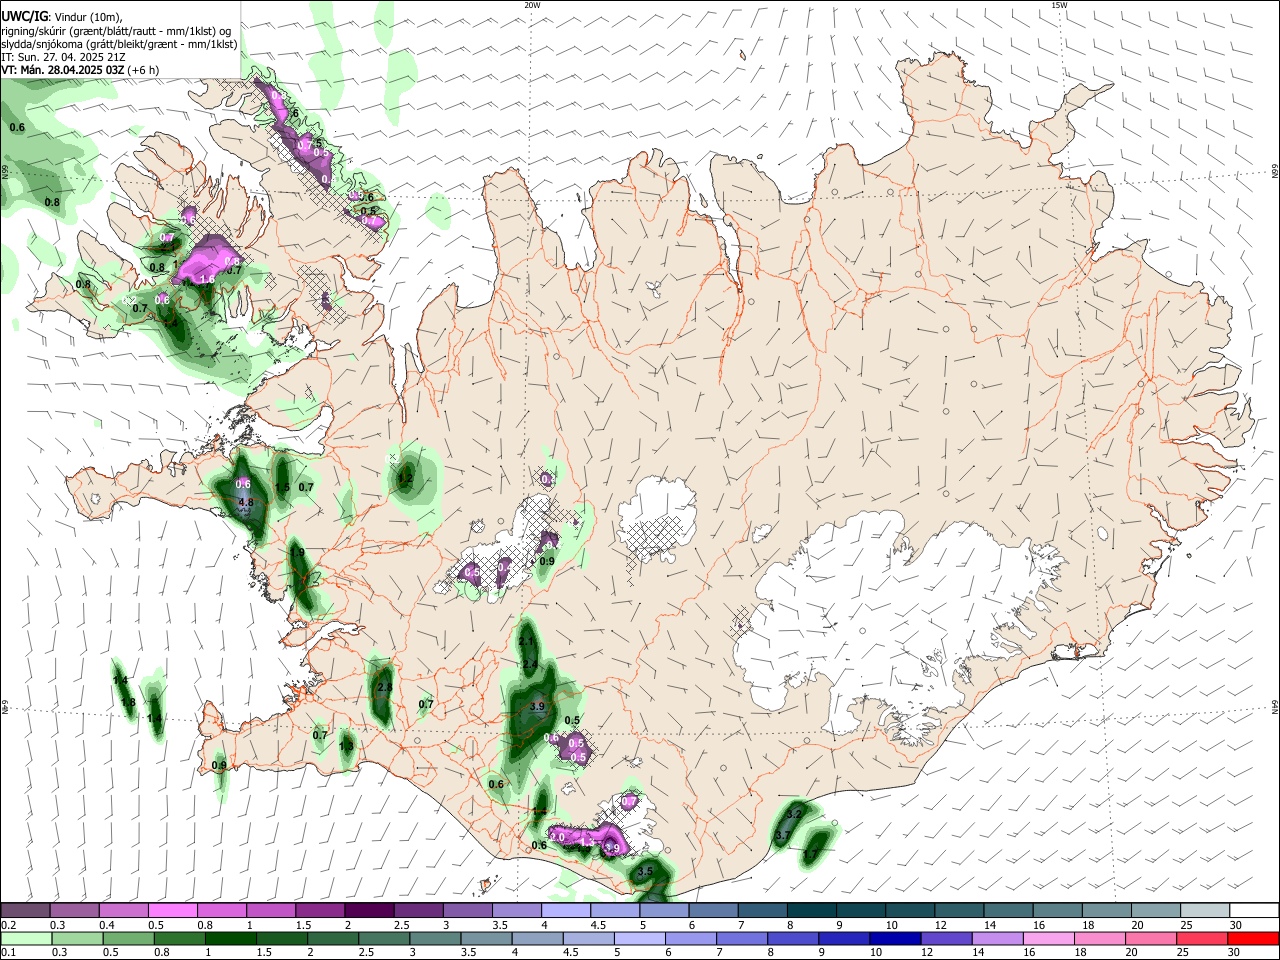Click the 'slydda/snjókoma' legend description line
Screen dimensions: 1280x960
point(119,44)
